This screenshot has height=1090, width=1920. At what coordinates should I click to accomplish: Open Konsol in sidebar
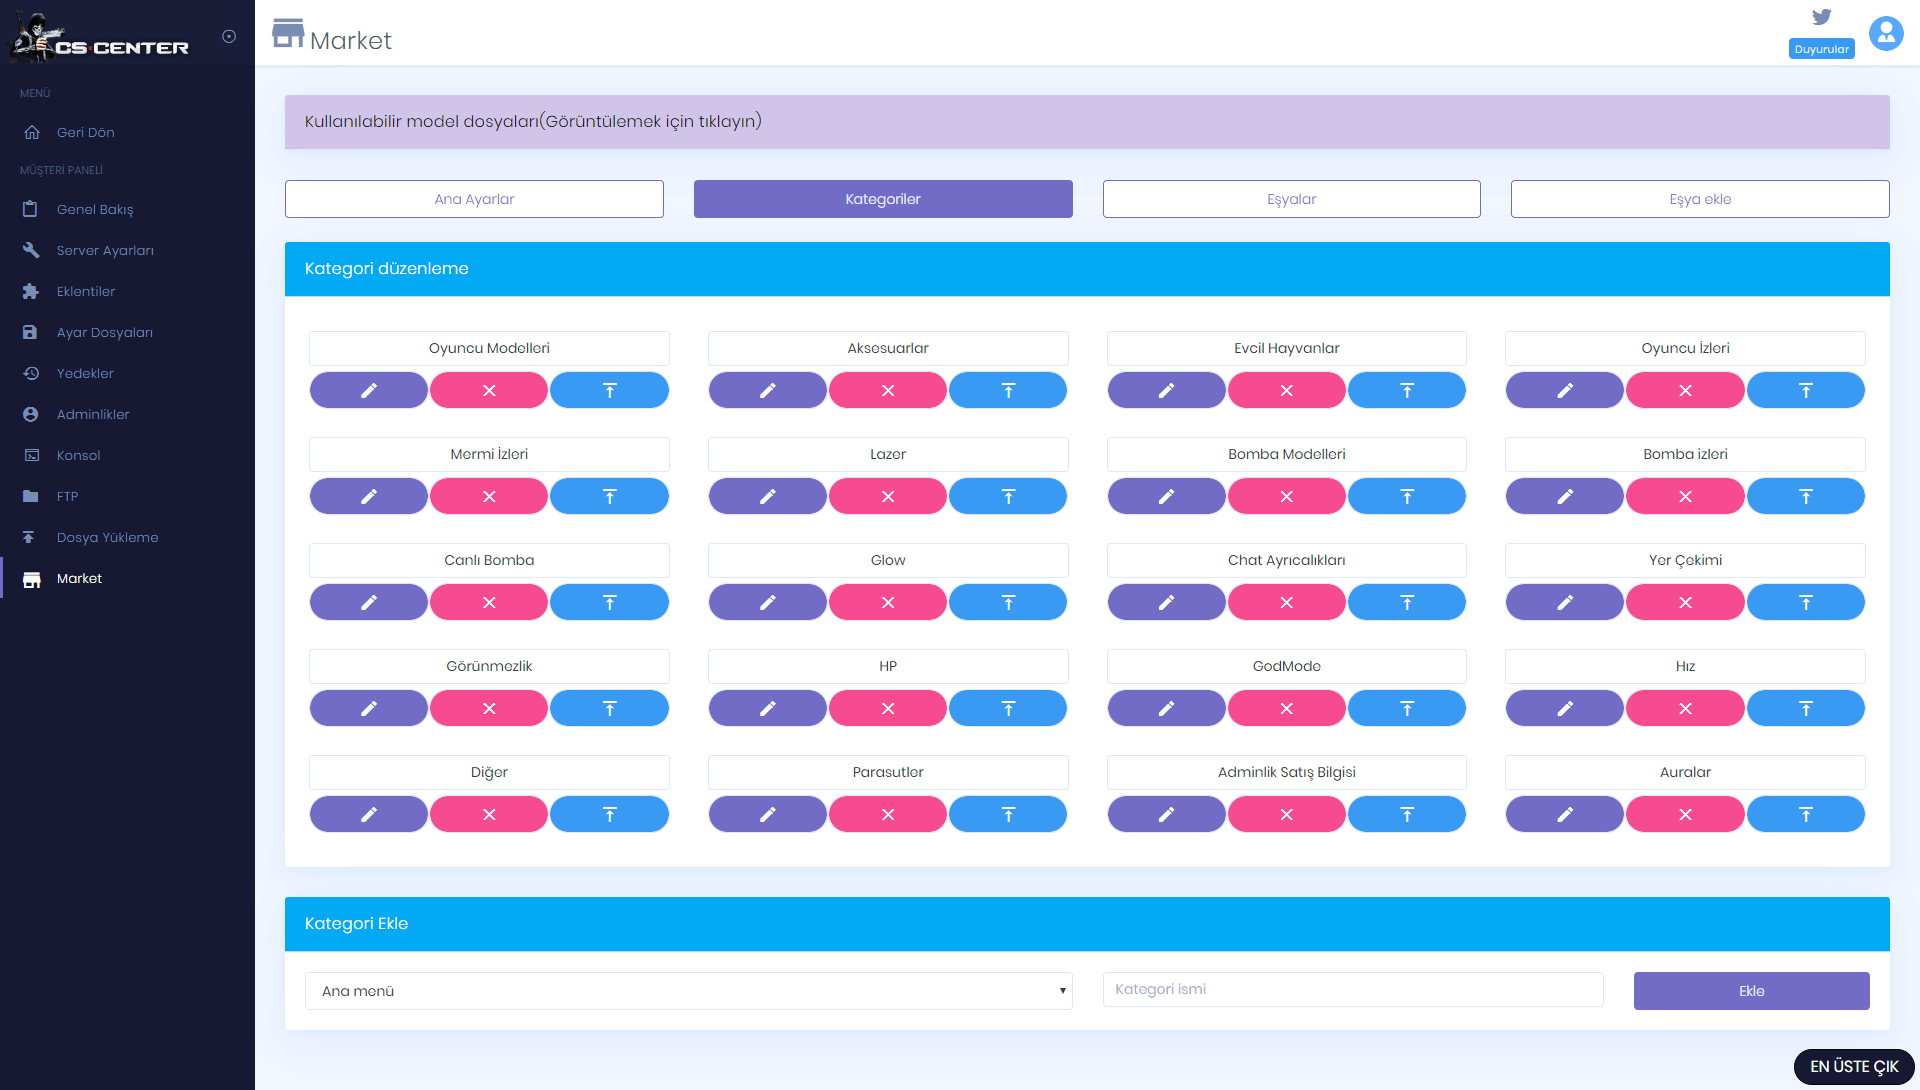[x=127, y=455]
